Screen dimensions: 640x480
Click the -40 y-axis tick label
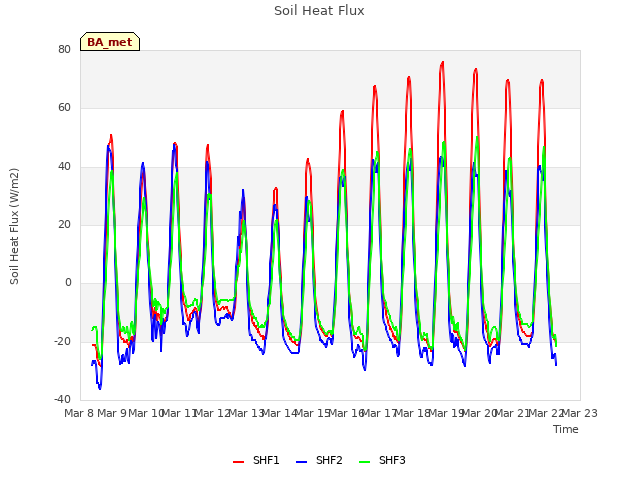(x=62, y=399)
